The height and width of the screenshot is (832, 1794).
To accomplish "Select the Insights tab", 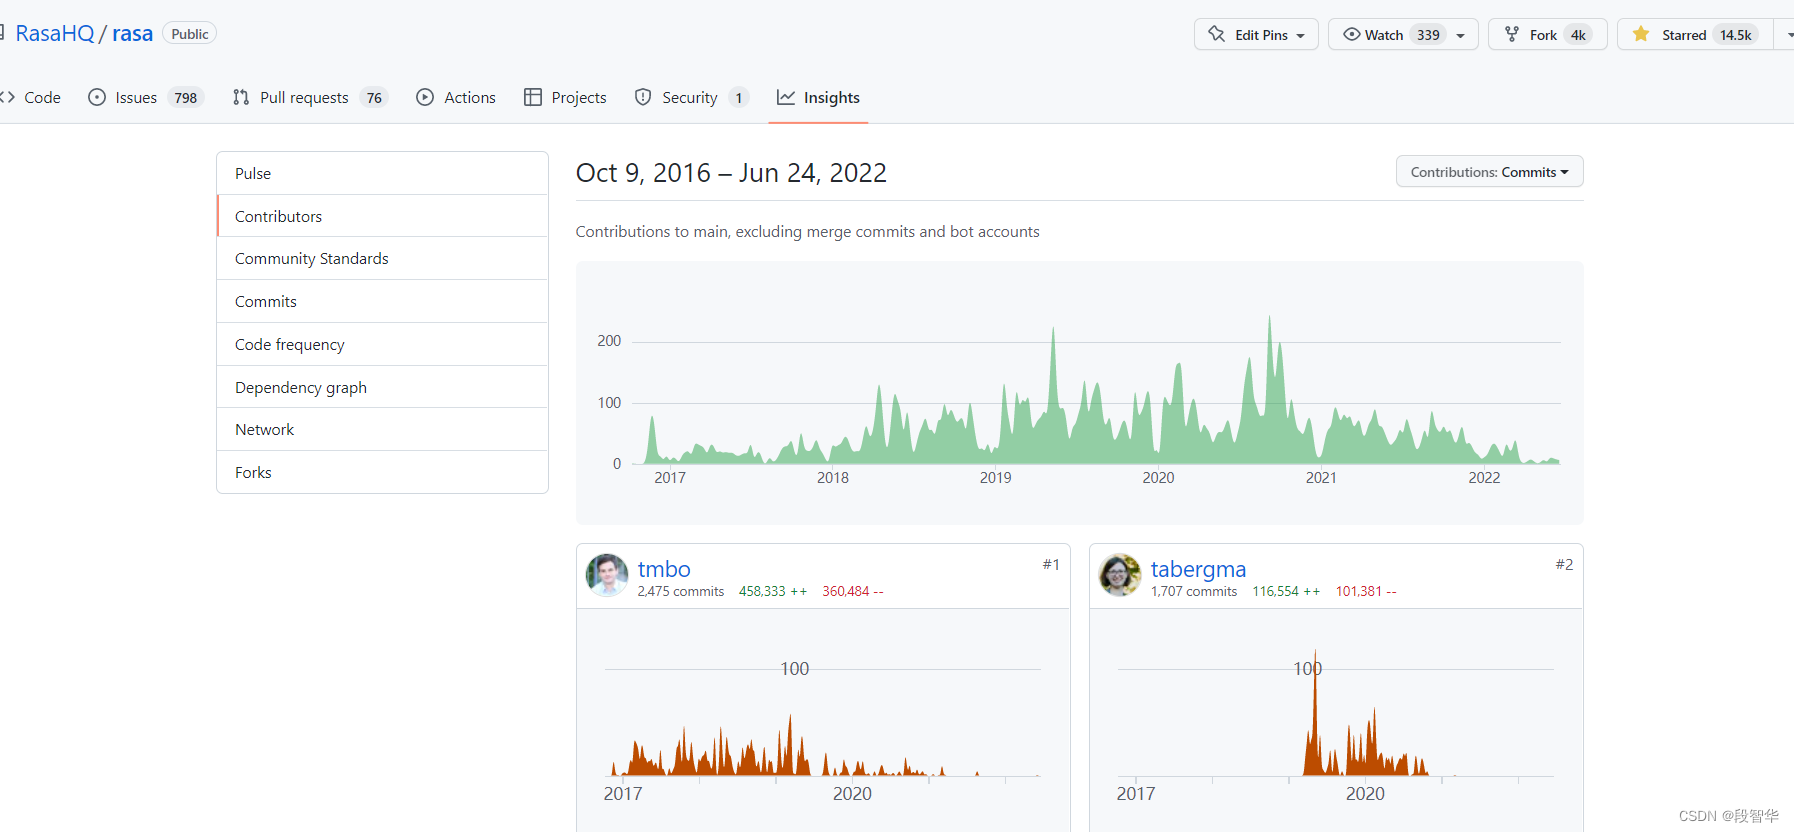I will tap(818, 97).
